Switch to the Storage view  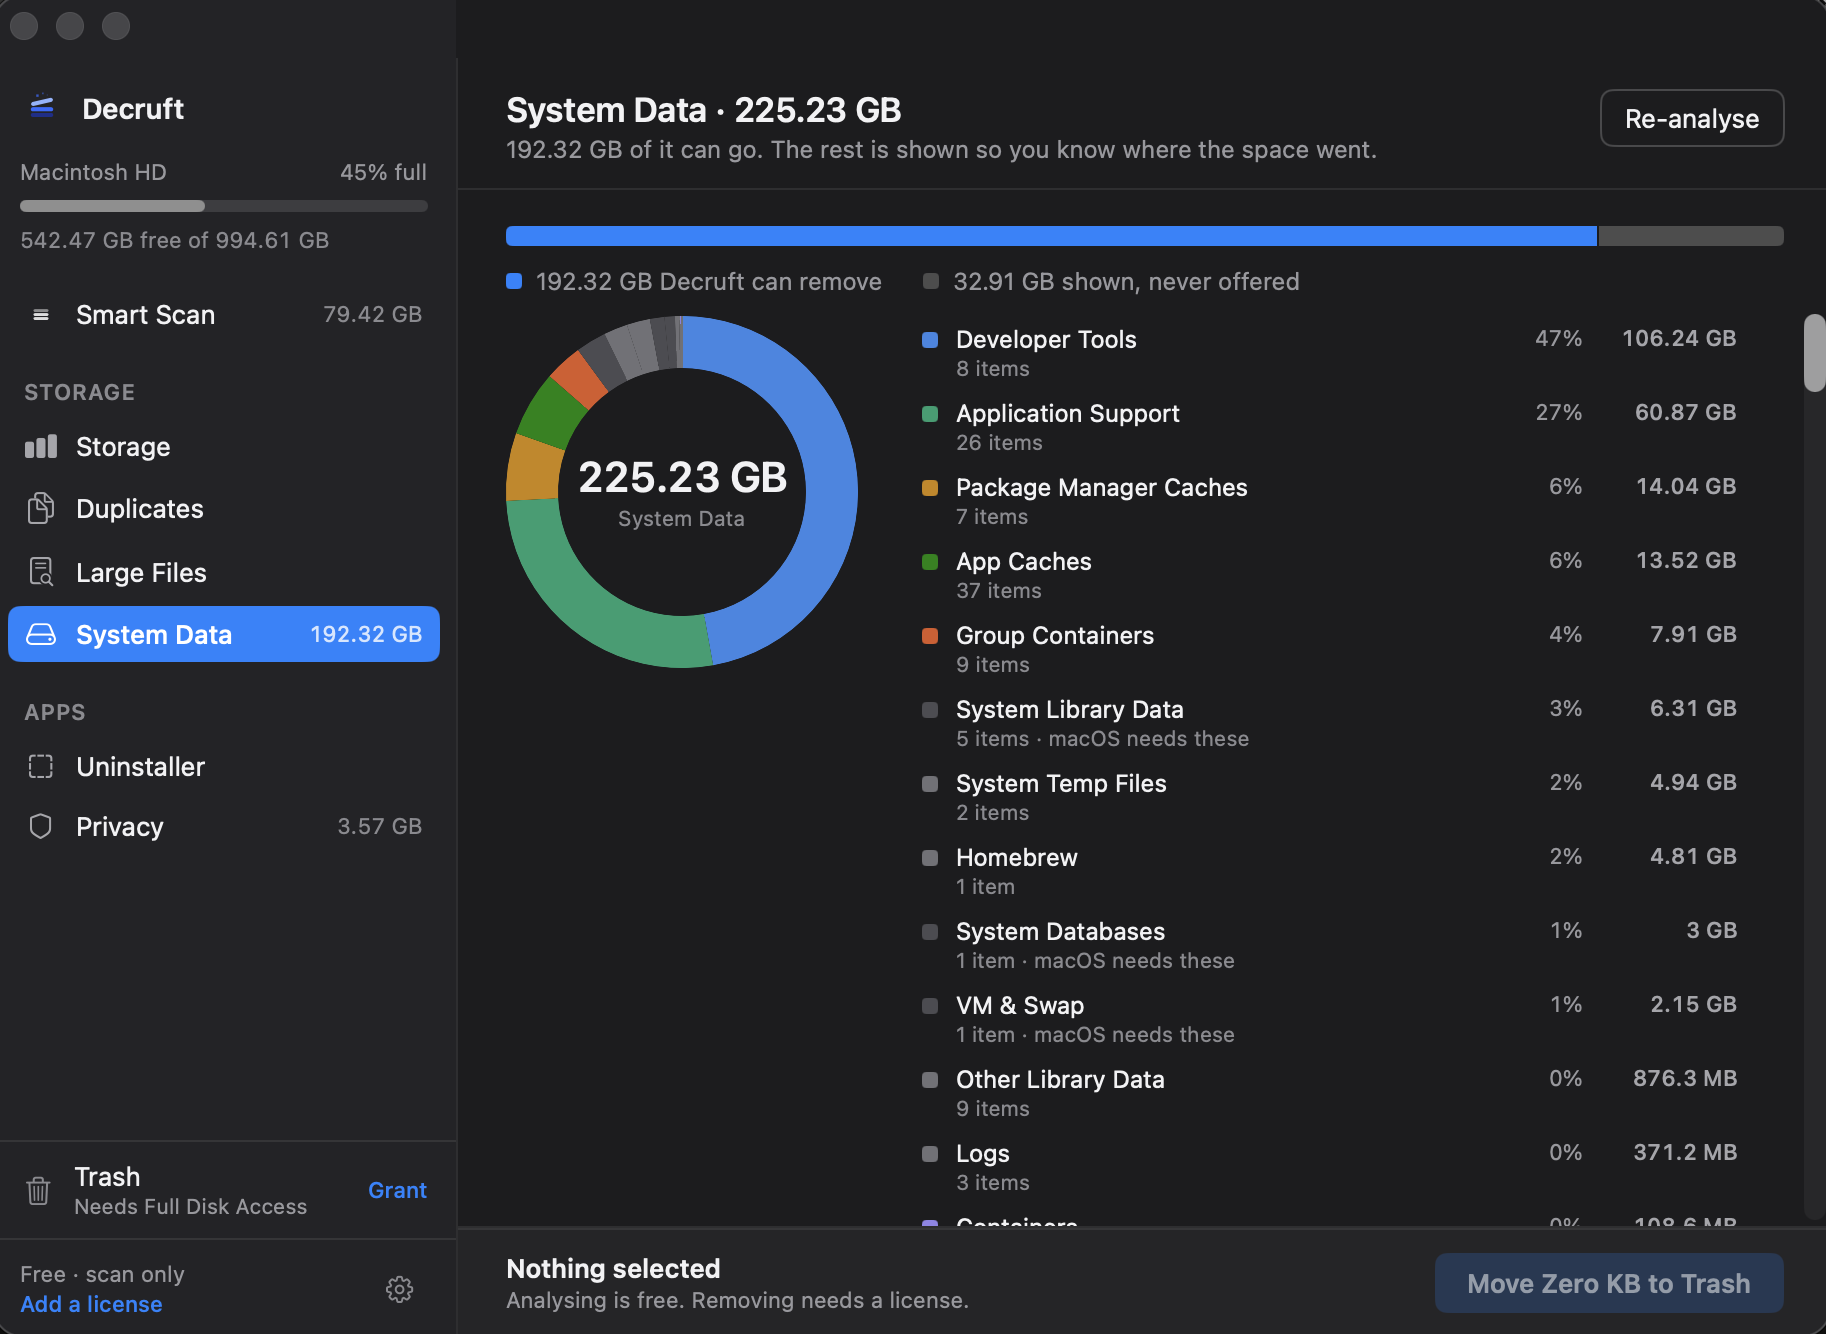click(x=224, y=447)
